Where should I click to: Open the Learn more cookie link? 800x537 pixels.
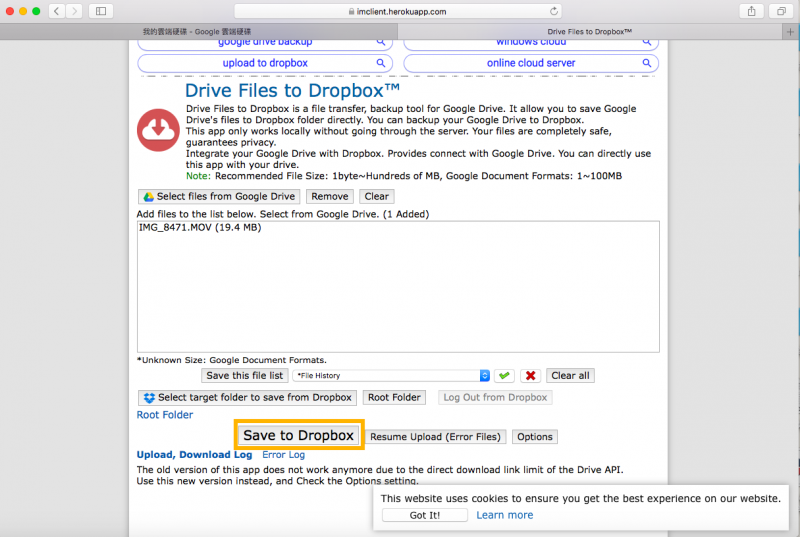pyautogui.click(x=505, y=516)
